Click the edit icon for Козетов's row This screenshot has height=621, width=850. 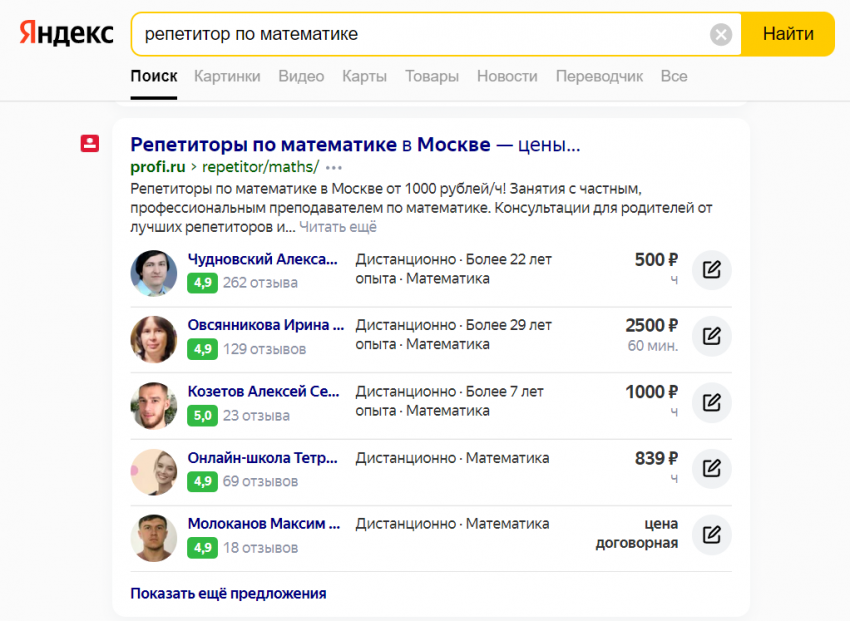(712, 403)
